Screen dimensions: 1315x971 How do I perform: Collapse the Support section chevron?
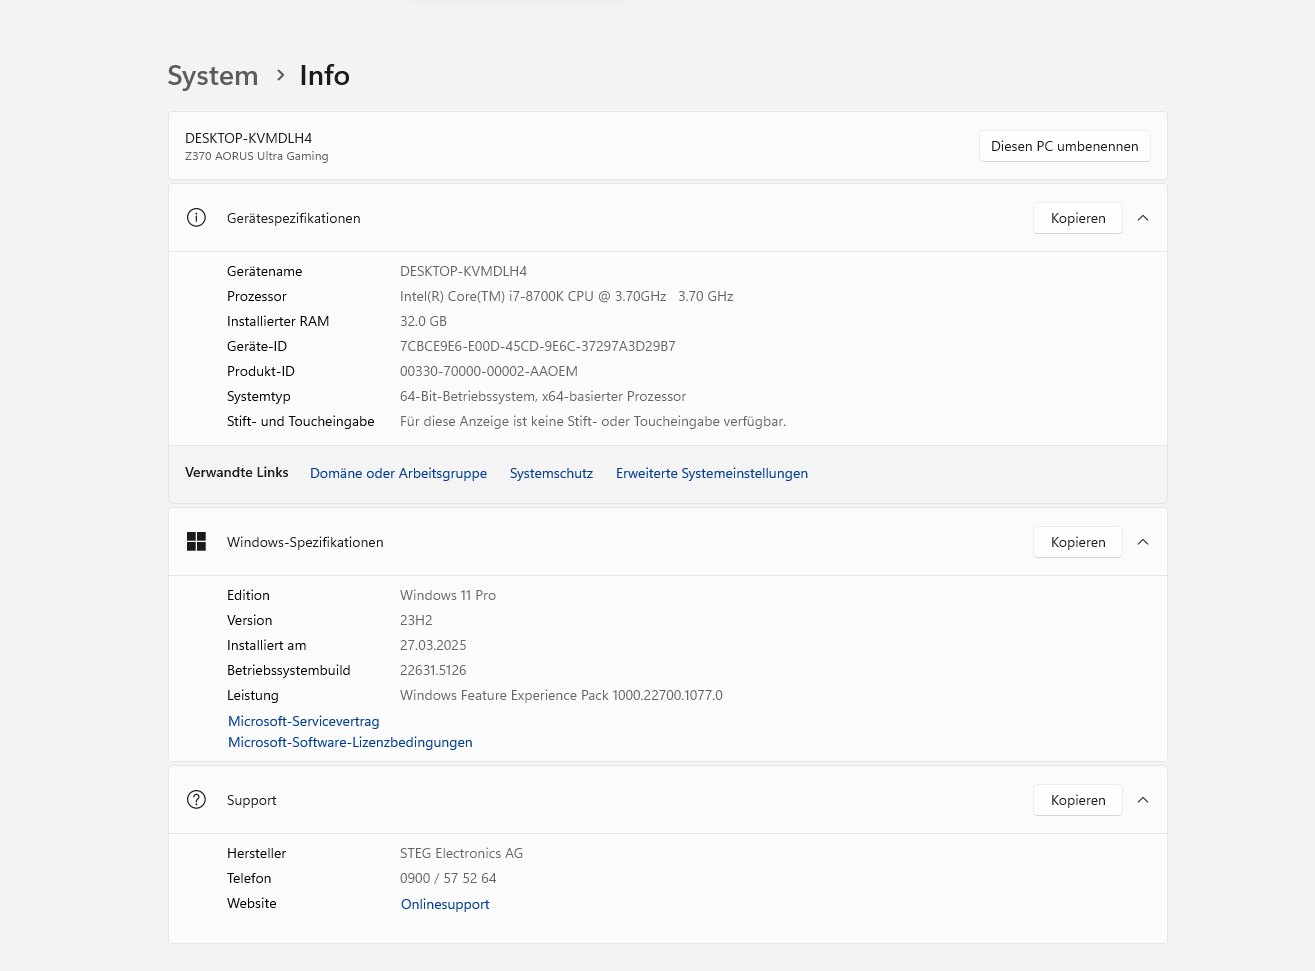tap(1143, 800)
